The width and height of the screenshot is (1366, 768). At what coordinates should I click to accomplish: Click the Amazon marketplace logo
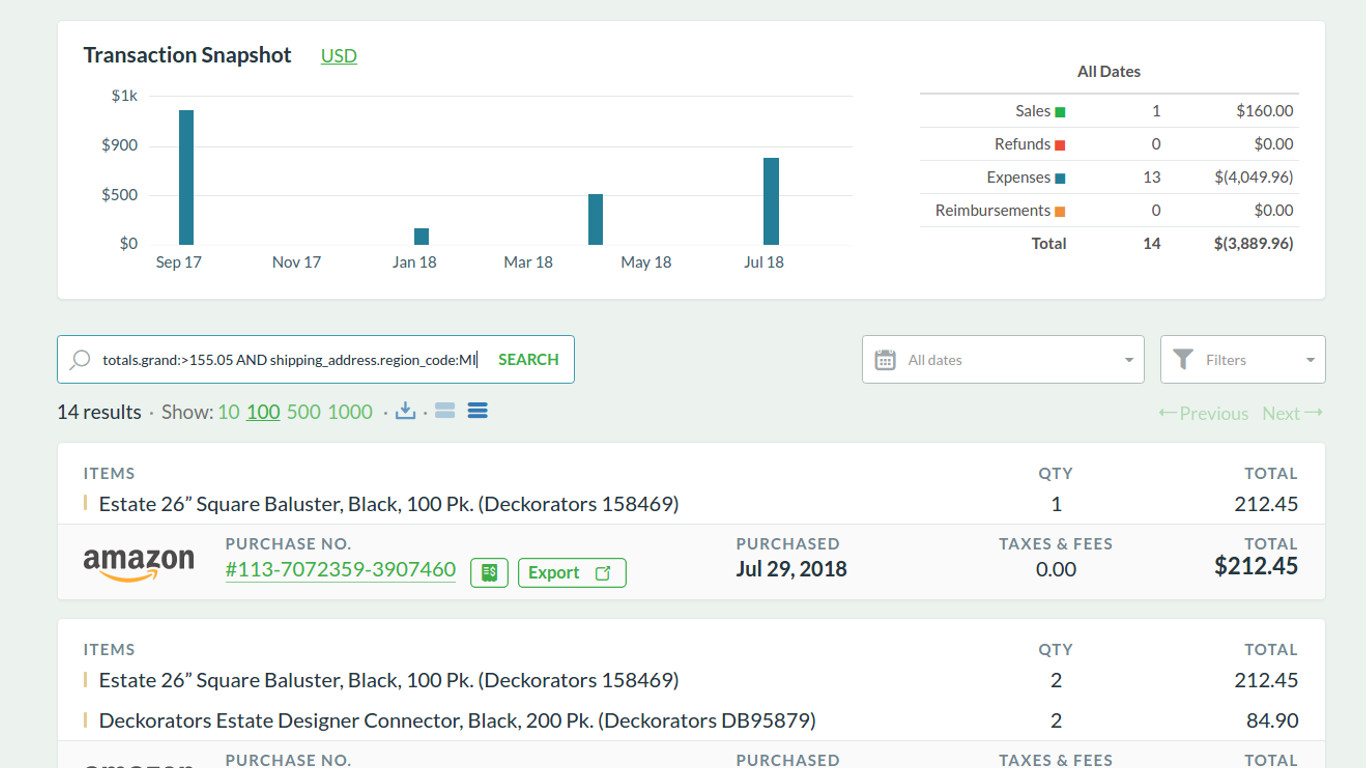coord(139,561)
